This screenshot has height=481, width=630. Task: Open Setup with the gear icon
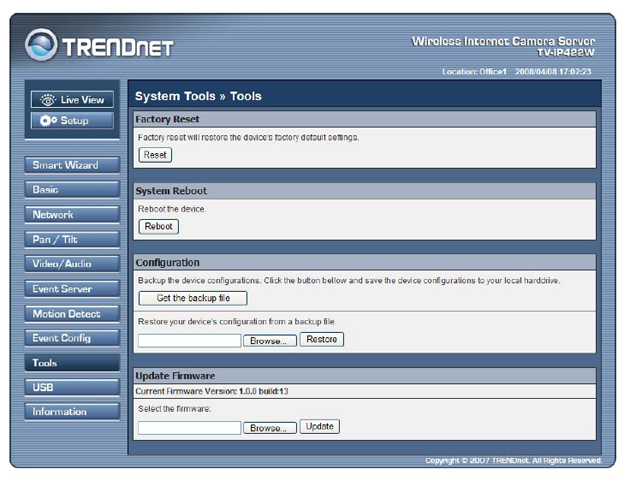tap(72, 121)
